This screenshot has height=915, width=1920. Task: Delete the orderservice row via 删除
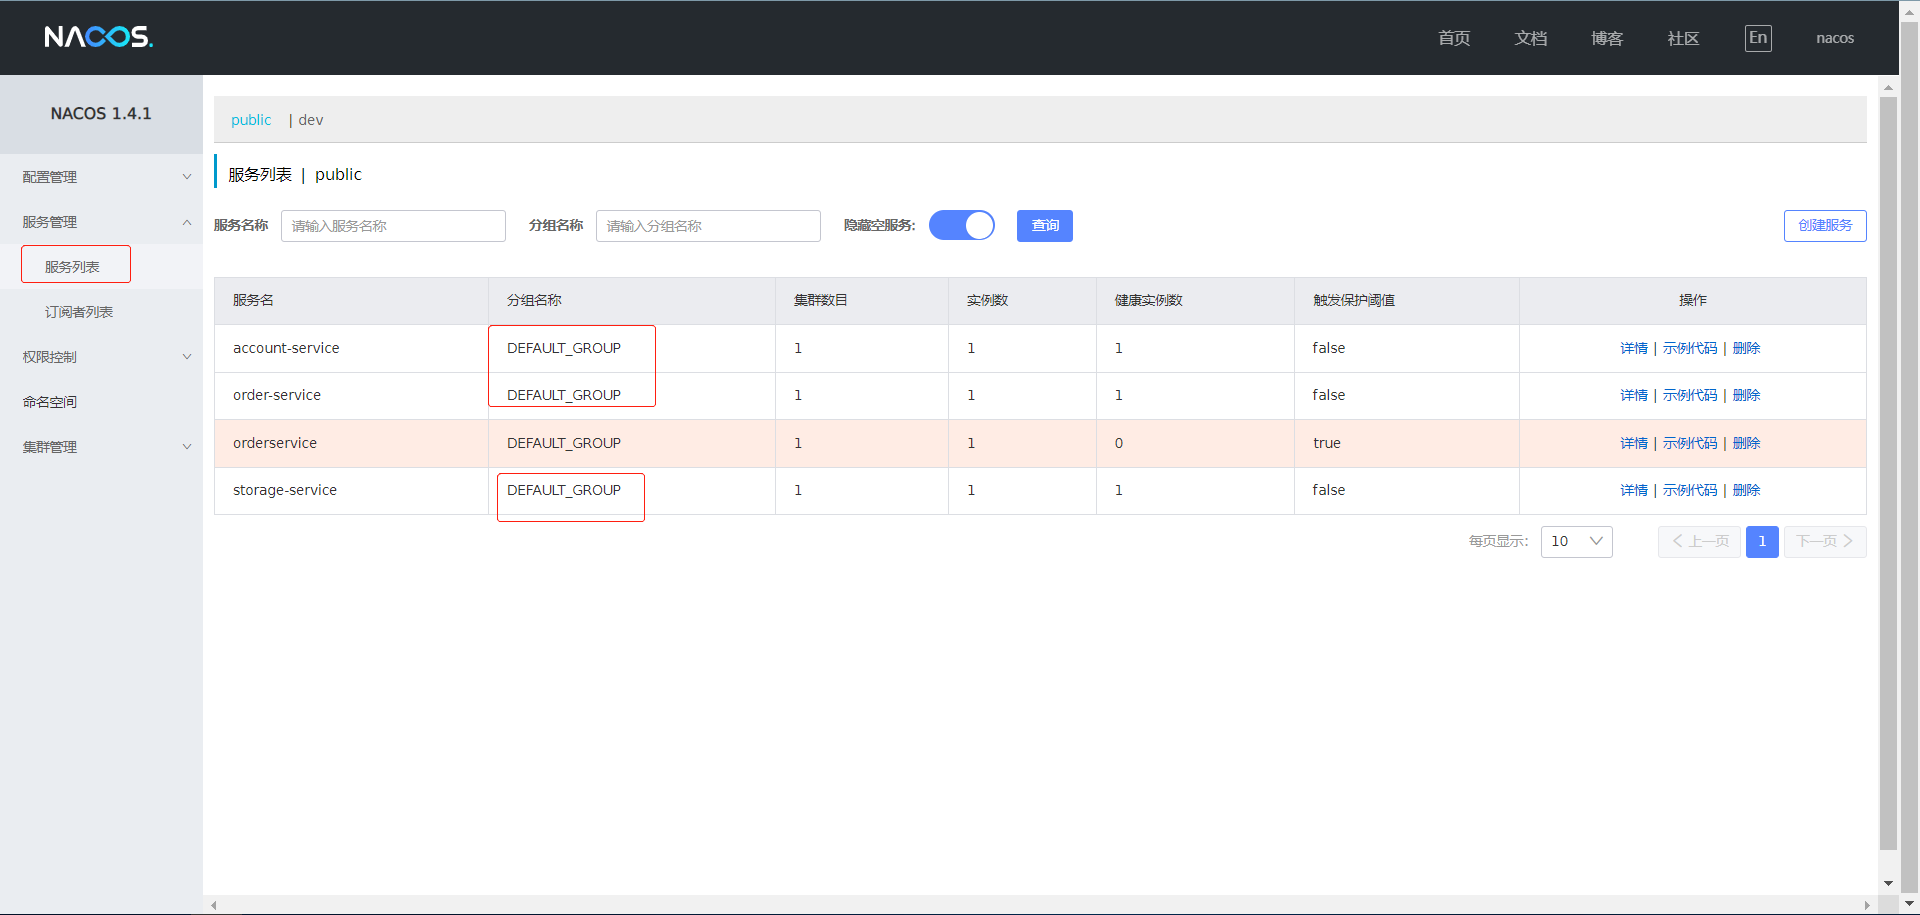[1746, 443]
